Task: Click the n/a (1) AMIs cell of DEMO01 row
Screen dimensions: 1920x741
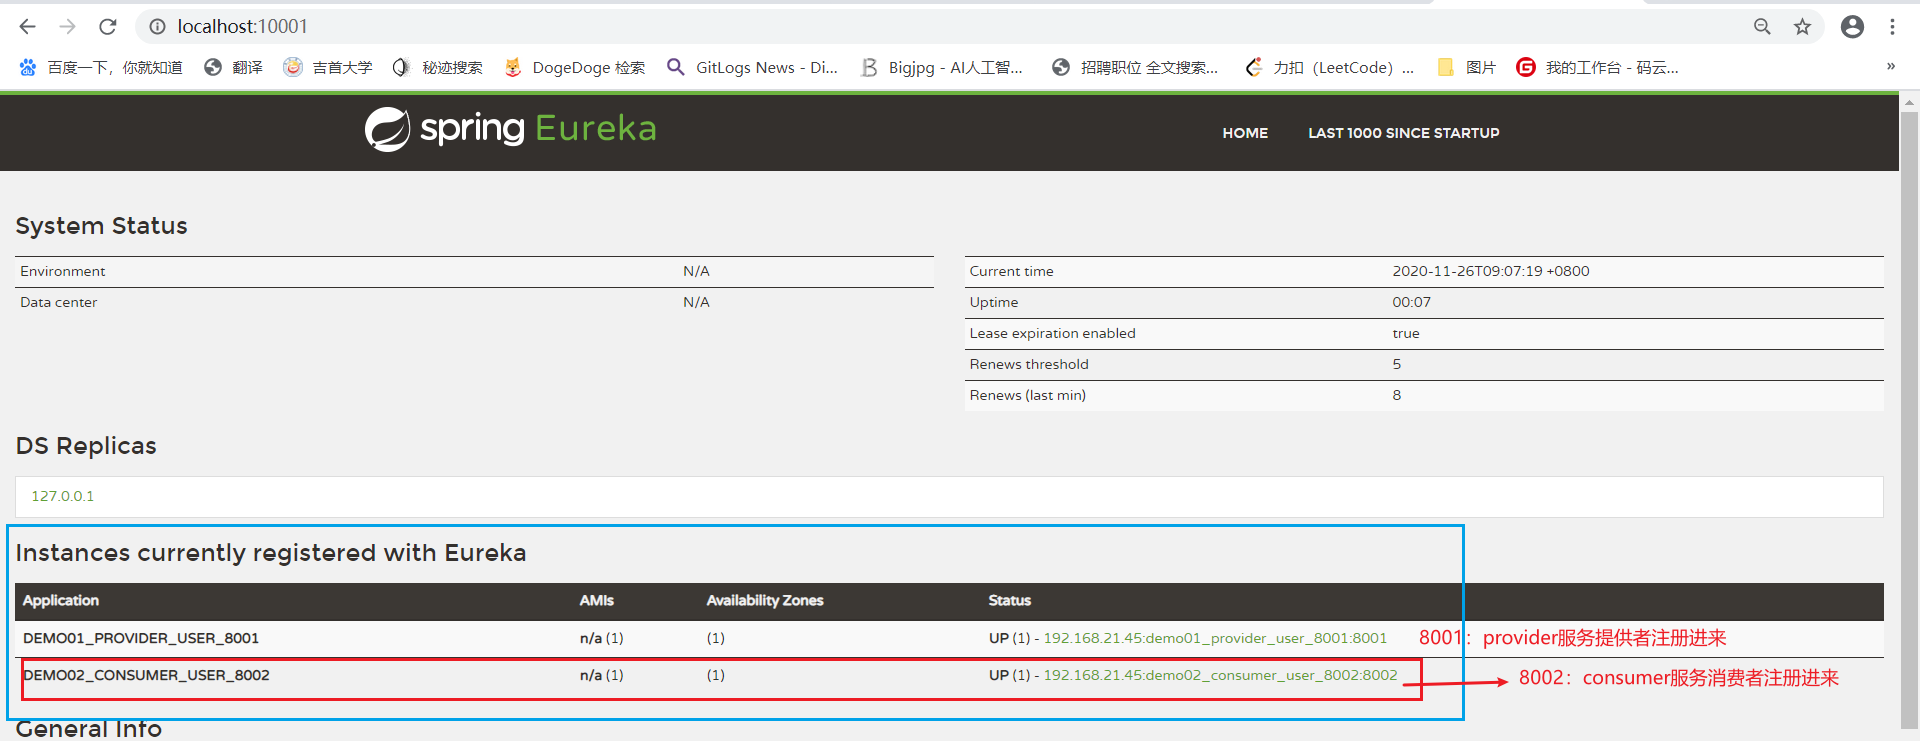Action: 602,638
